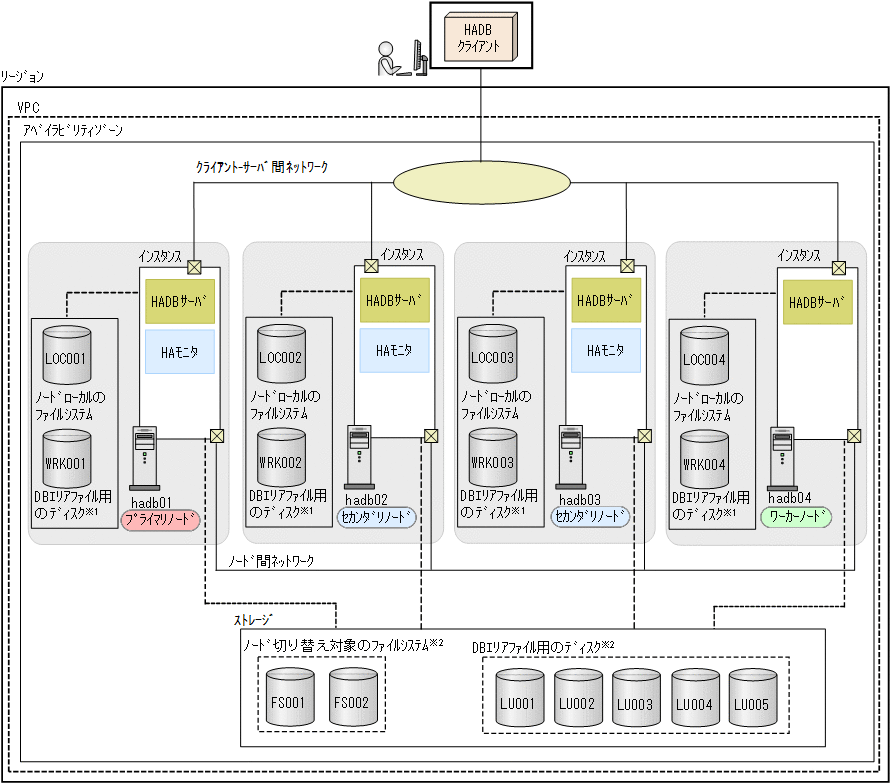Image resolution: width=891 pixels, height=784 pixels.
Task: Click the secondary node label under hadb02
Action: tap(376, 517)
